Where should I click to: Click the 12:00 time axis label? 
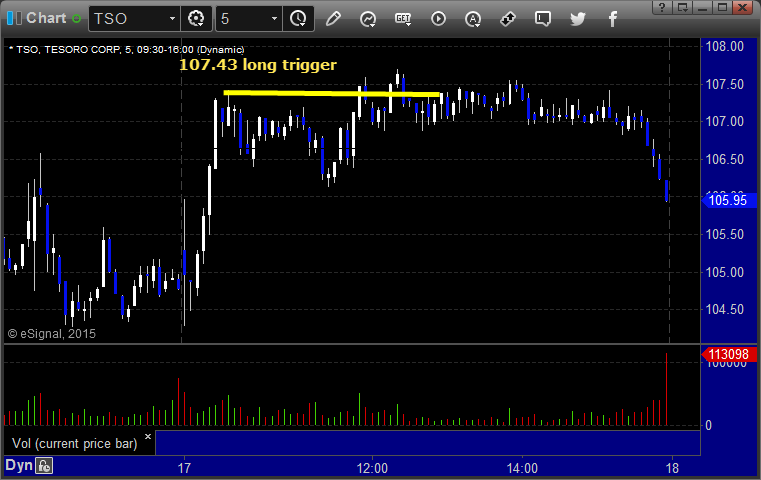372,468
